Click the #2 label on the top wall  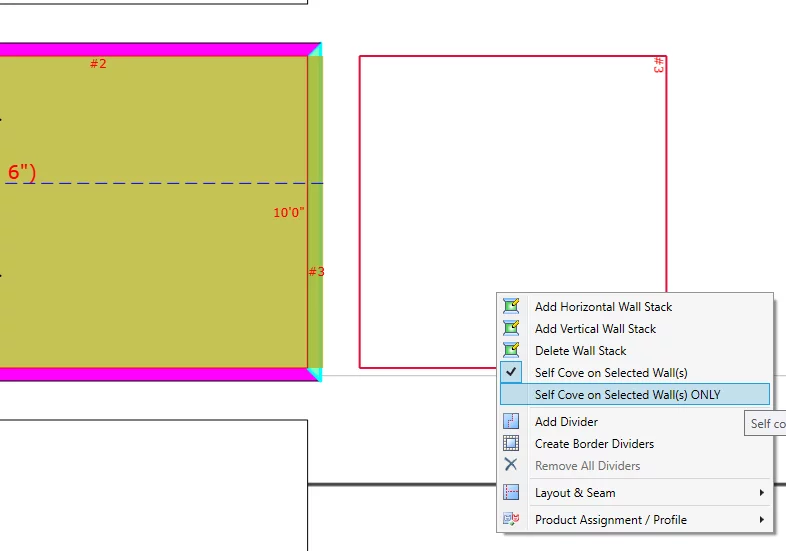coord(98,64)
